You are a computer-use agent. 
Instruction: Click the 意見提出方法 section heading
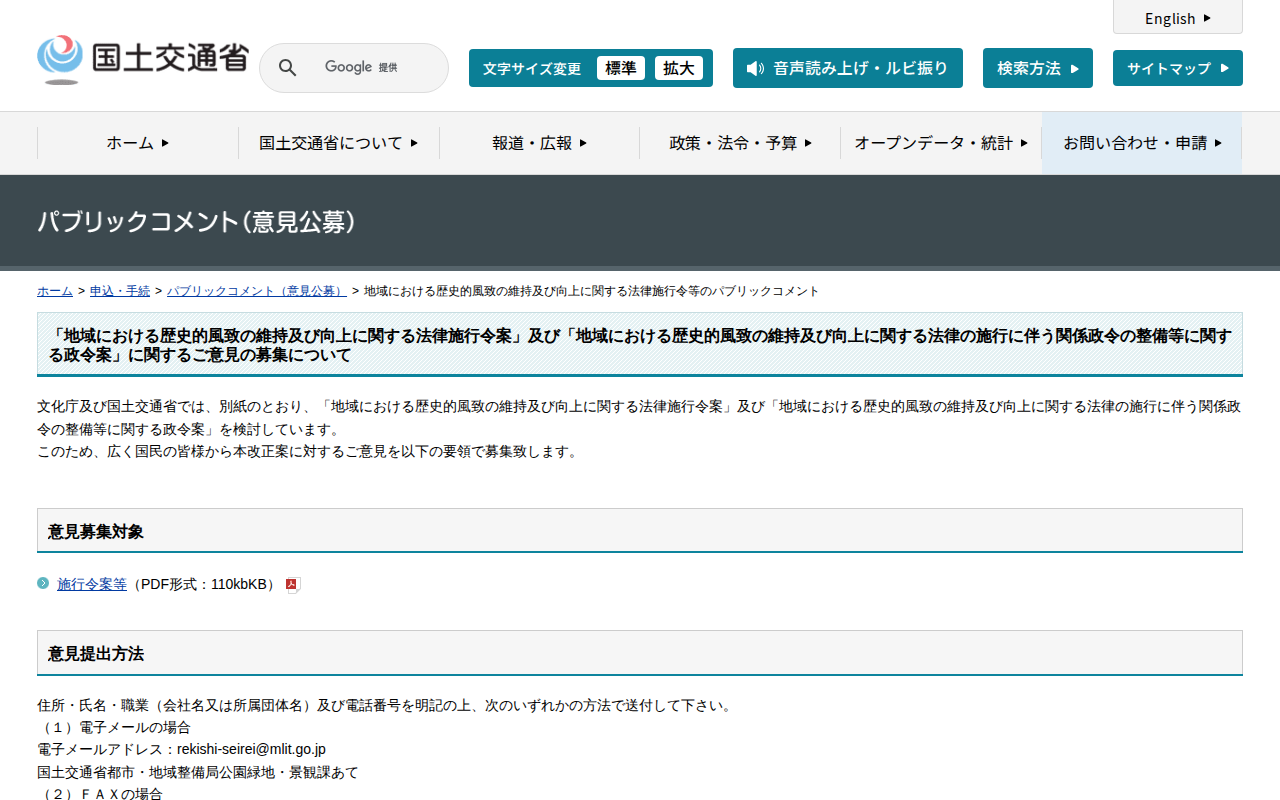(x=640, y=653)
